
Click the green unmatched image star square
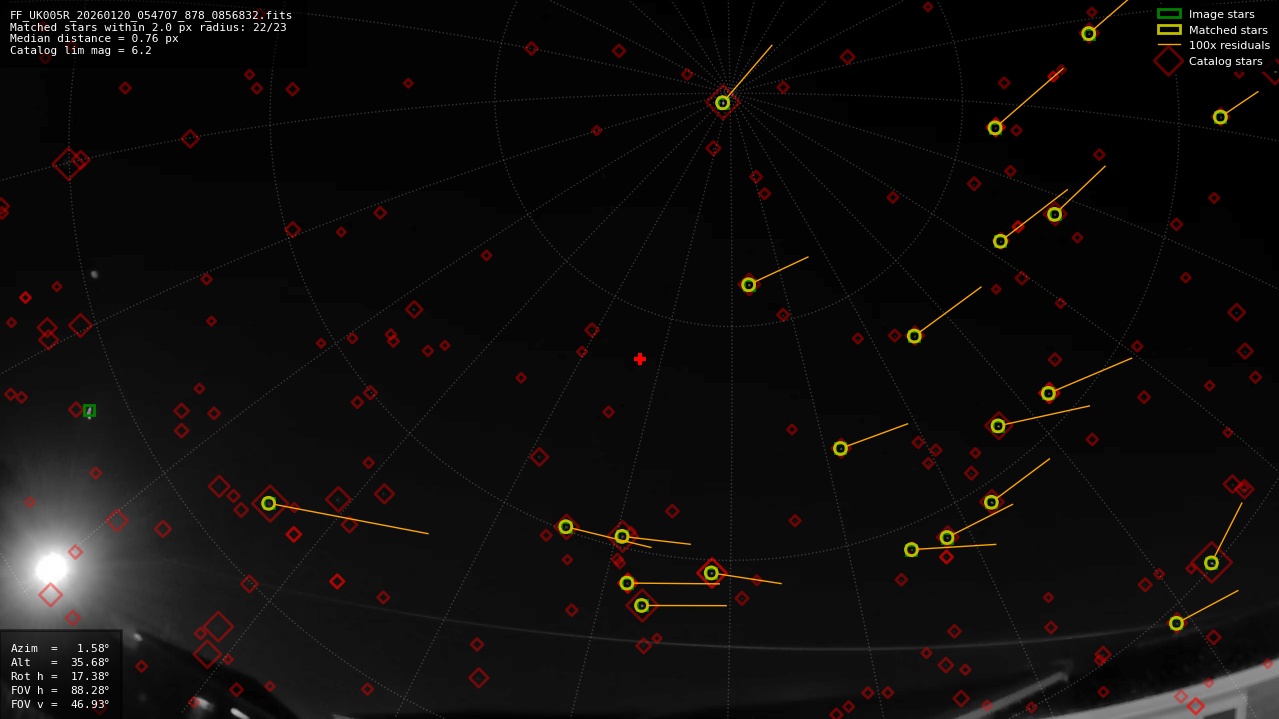pyautogui.click(x=89, y=410)
